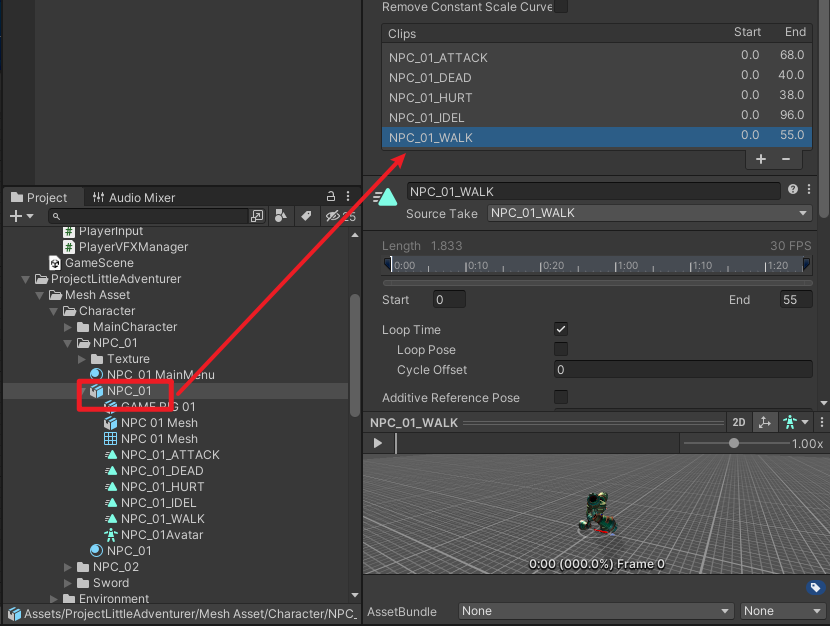The width and height of the screenshot is (830, 626).
Task: Enable the Loop Pose checkbox
Action: (x=561, y=349)
